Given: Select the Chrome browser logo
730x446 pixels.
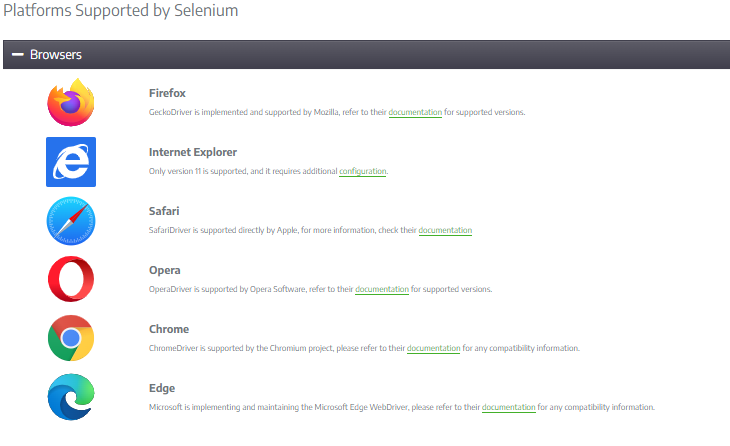Looking at the screenshot, I should tap(71, 338).
